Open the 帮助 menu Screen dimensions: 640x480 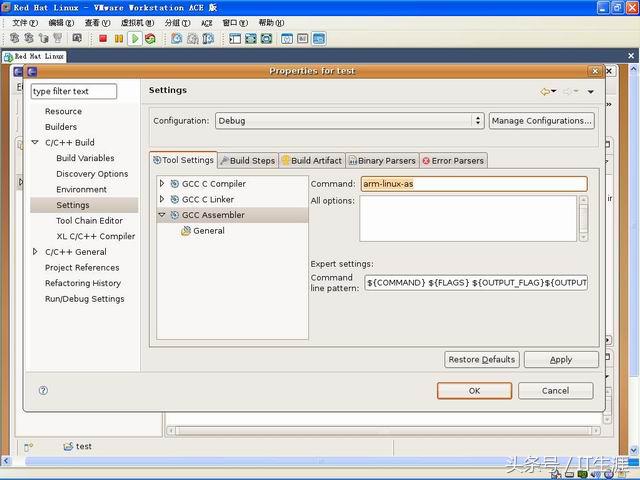[x=271, y=23]
